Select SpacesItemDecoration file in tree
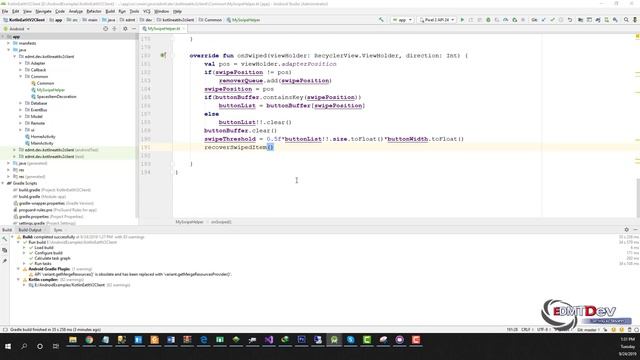This screenshot has height=360, width=640. (x=56, y=96)
